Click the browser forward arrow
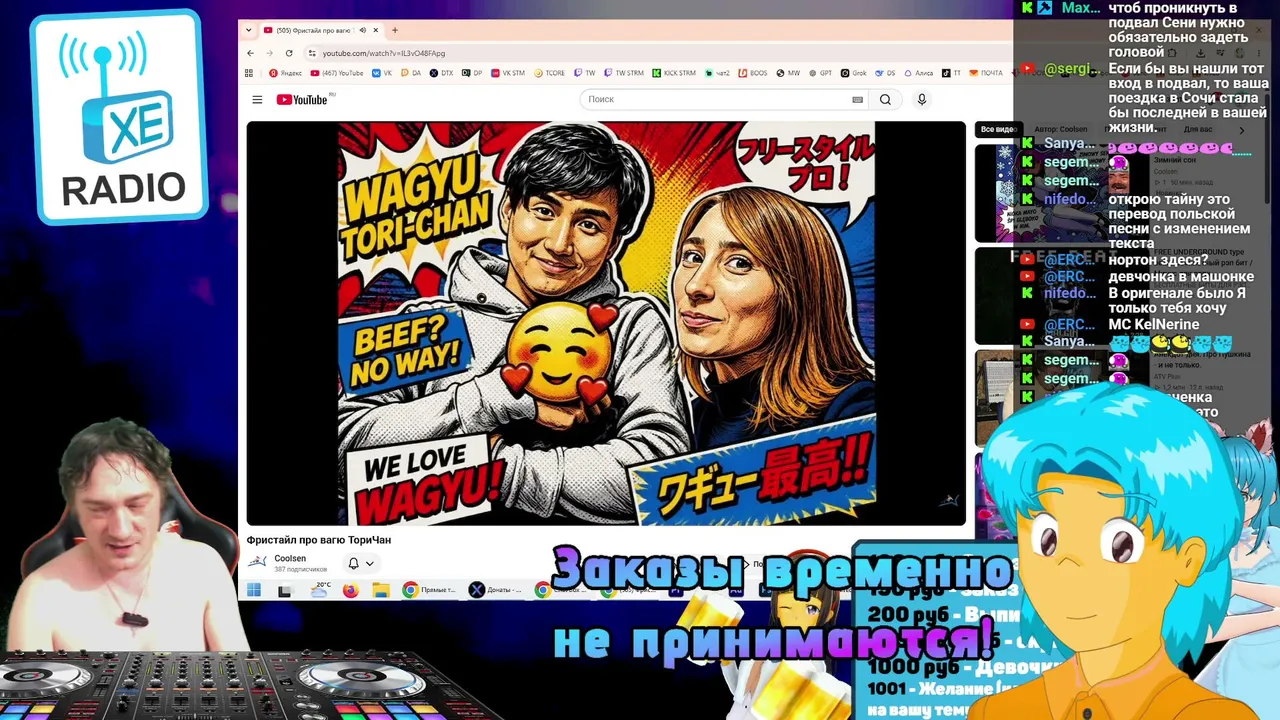Screen dimensions: 1280x720 pyautogui.click(x=269, y=53)
